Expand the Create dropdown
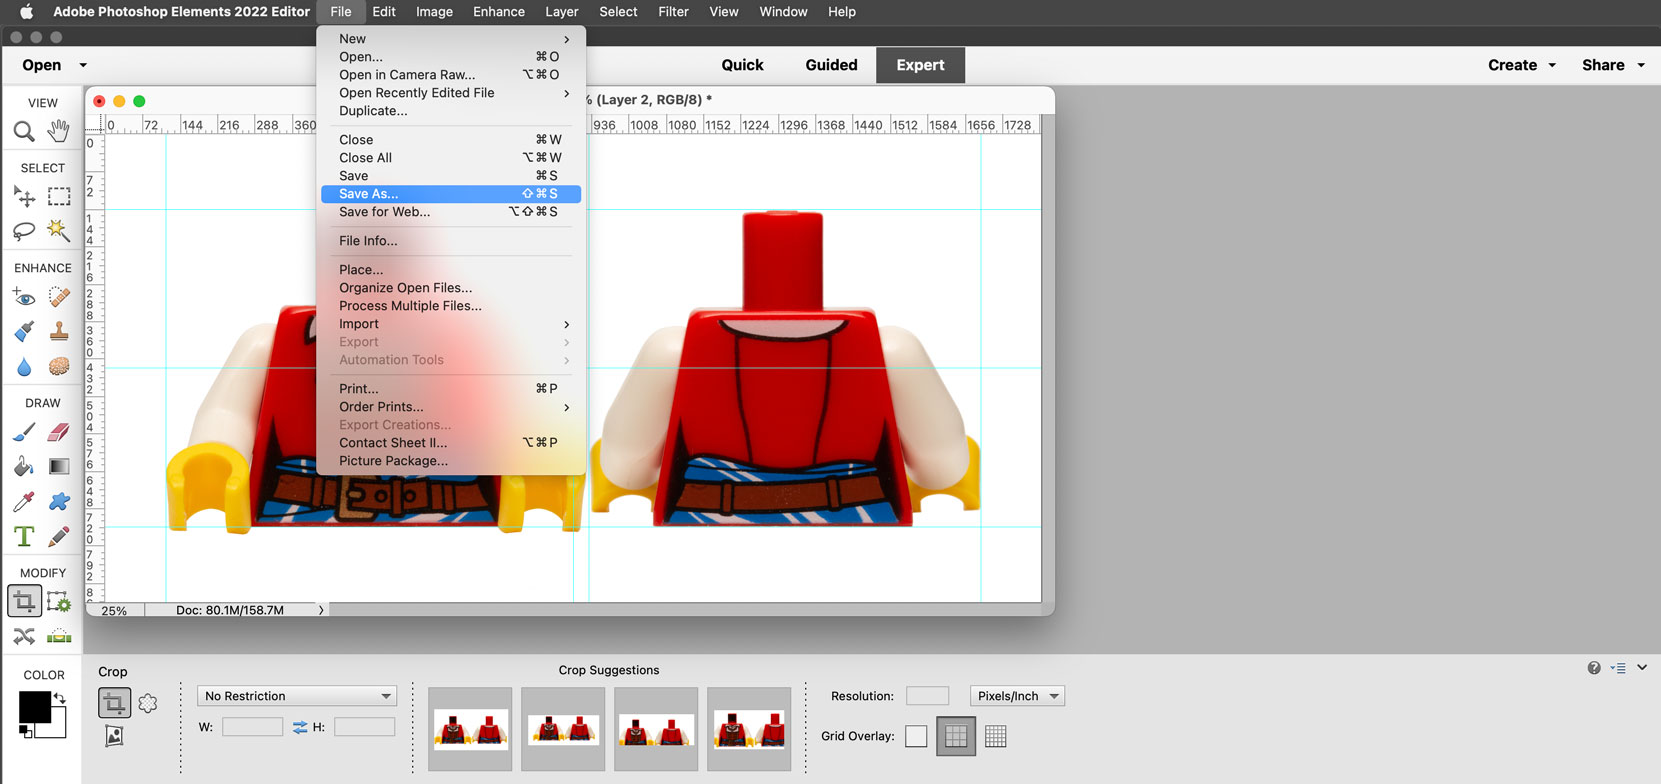1661x784 pixels. tap(1552, 65)
